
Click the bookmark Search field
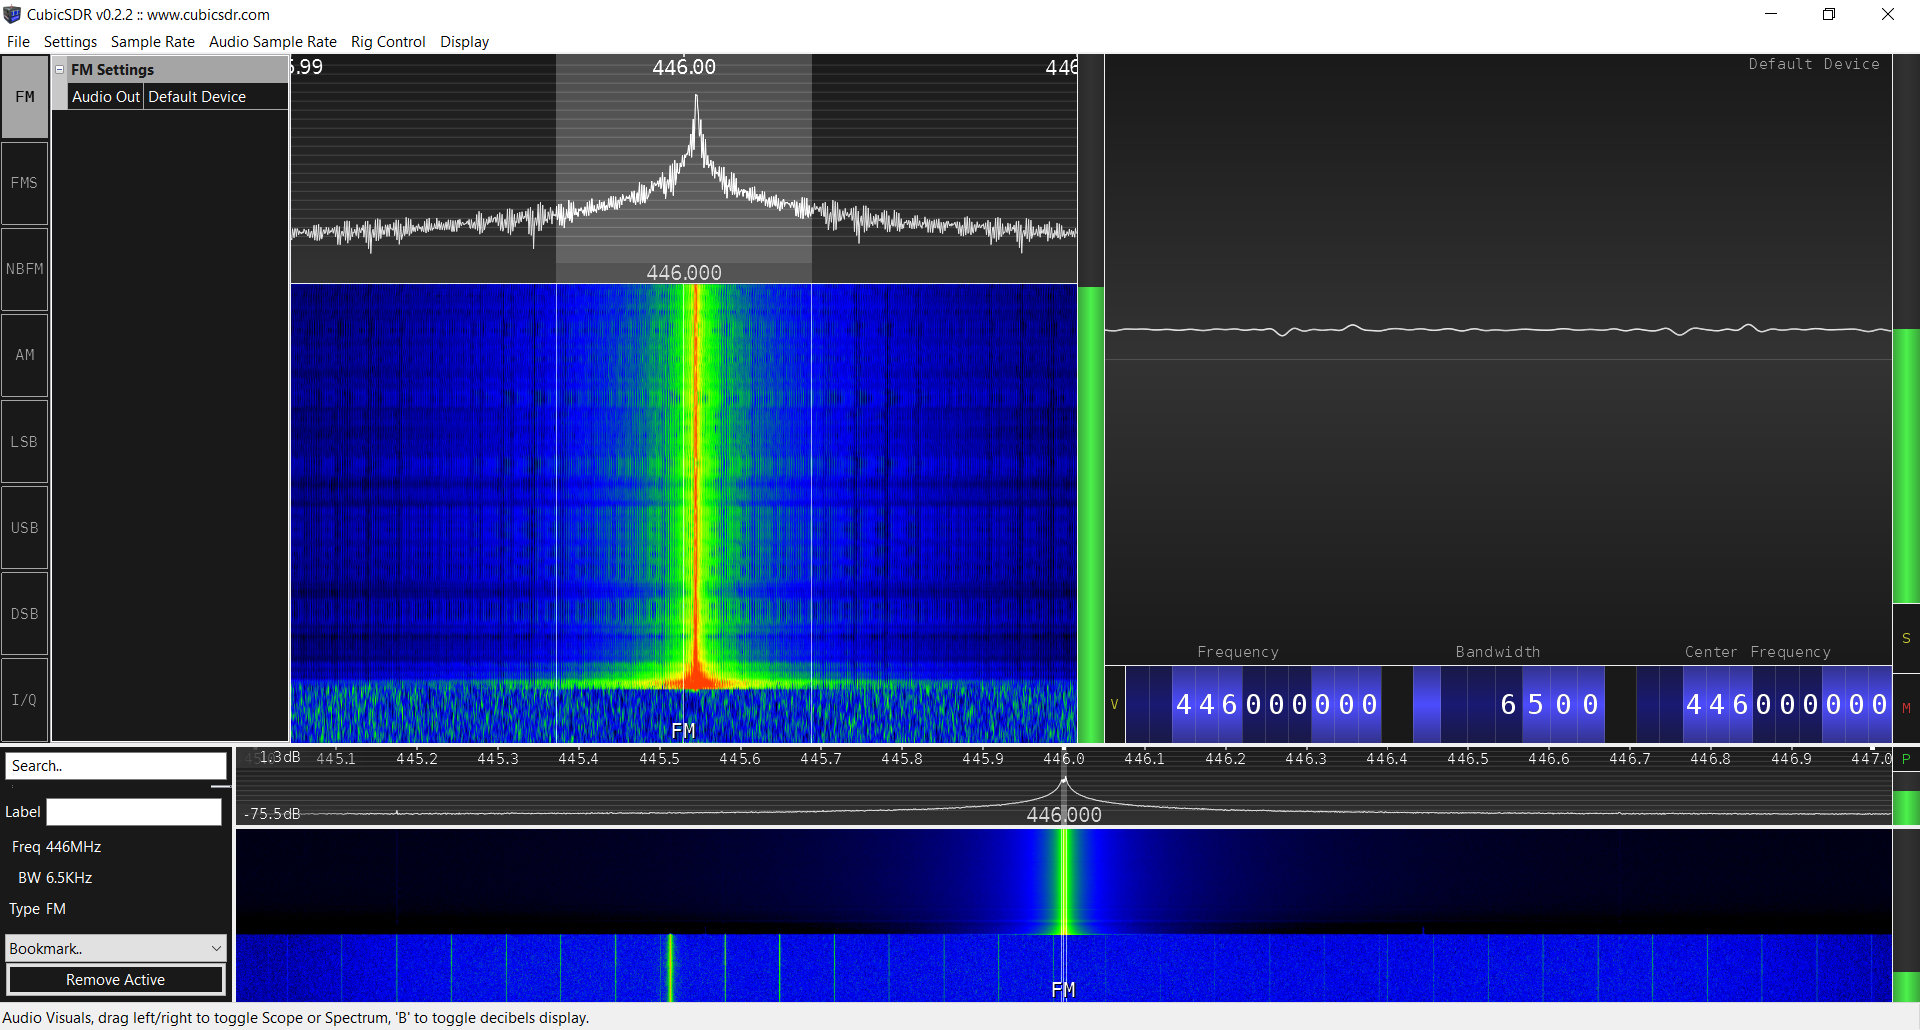pos(116,766)
